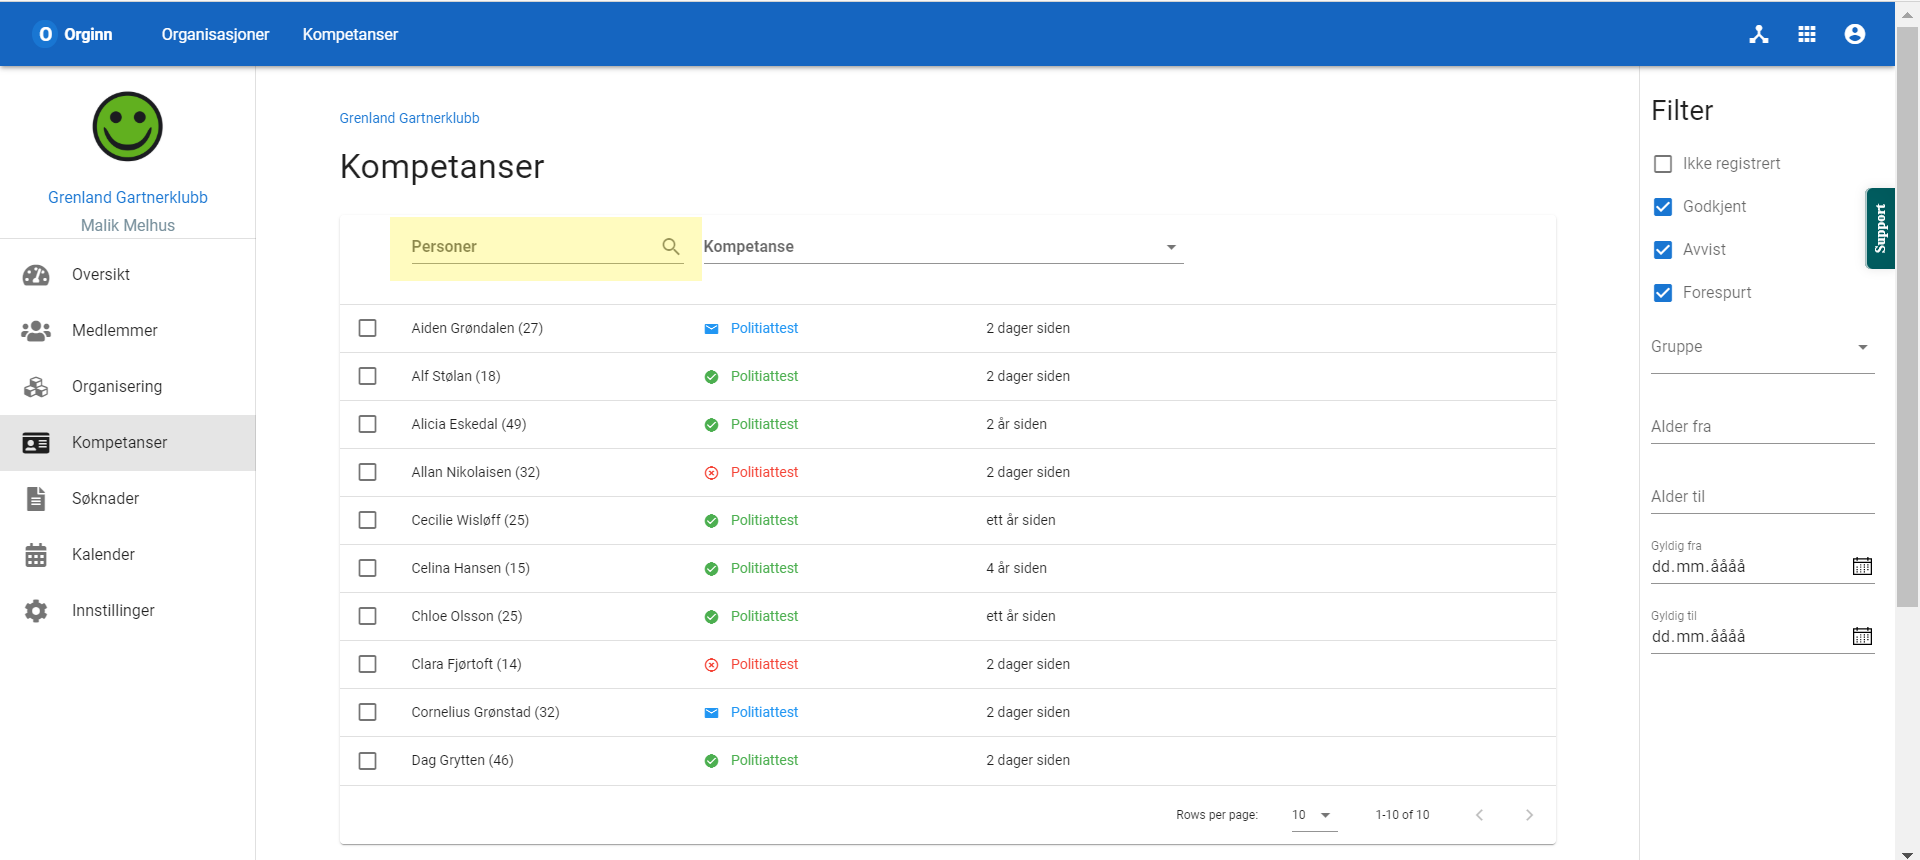Click the search magnifier in Personer field
The height and width of the screenshot is (860, 1920).
click(x=671, y=246)
